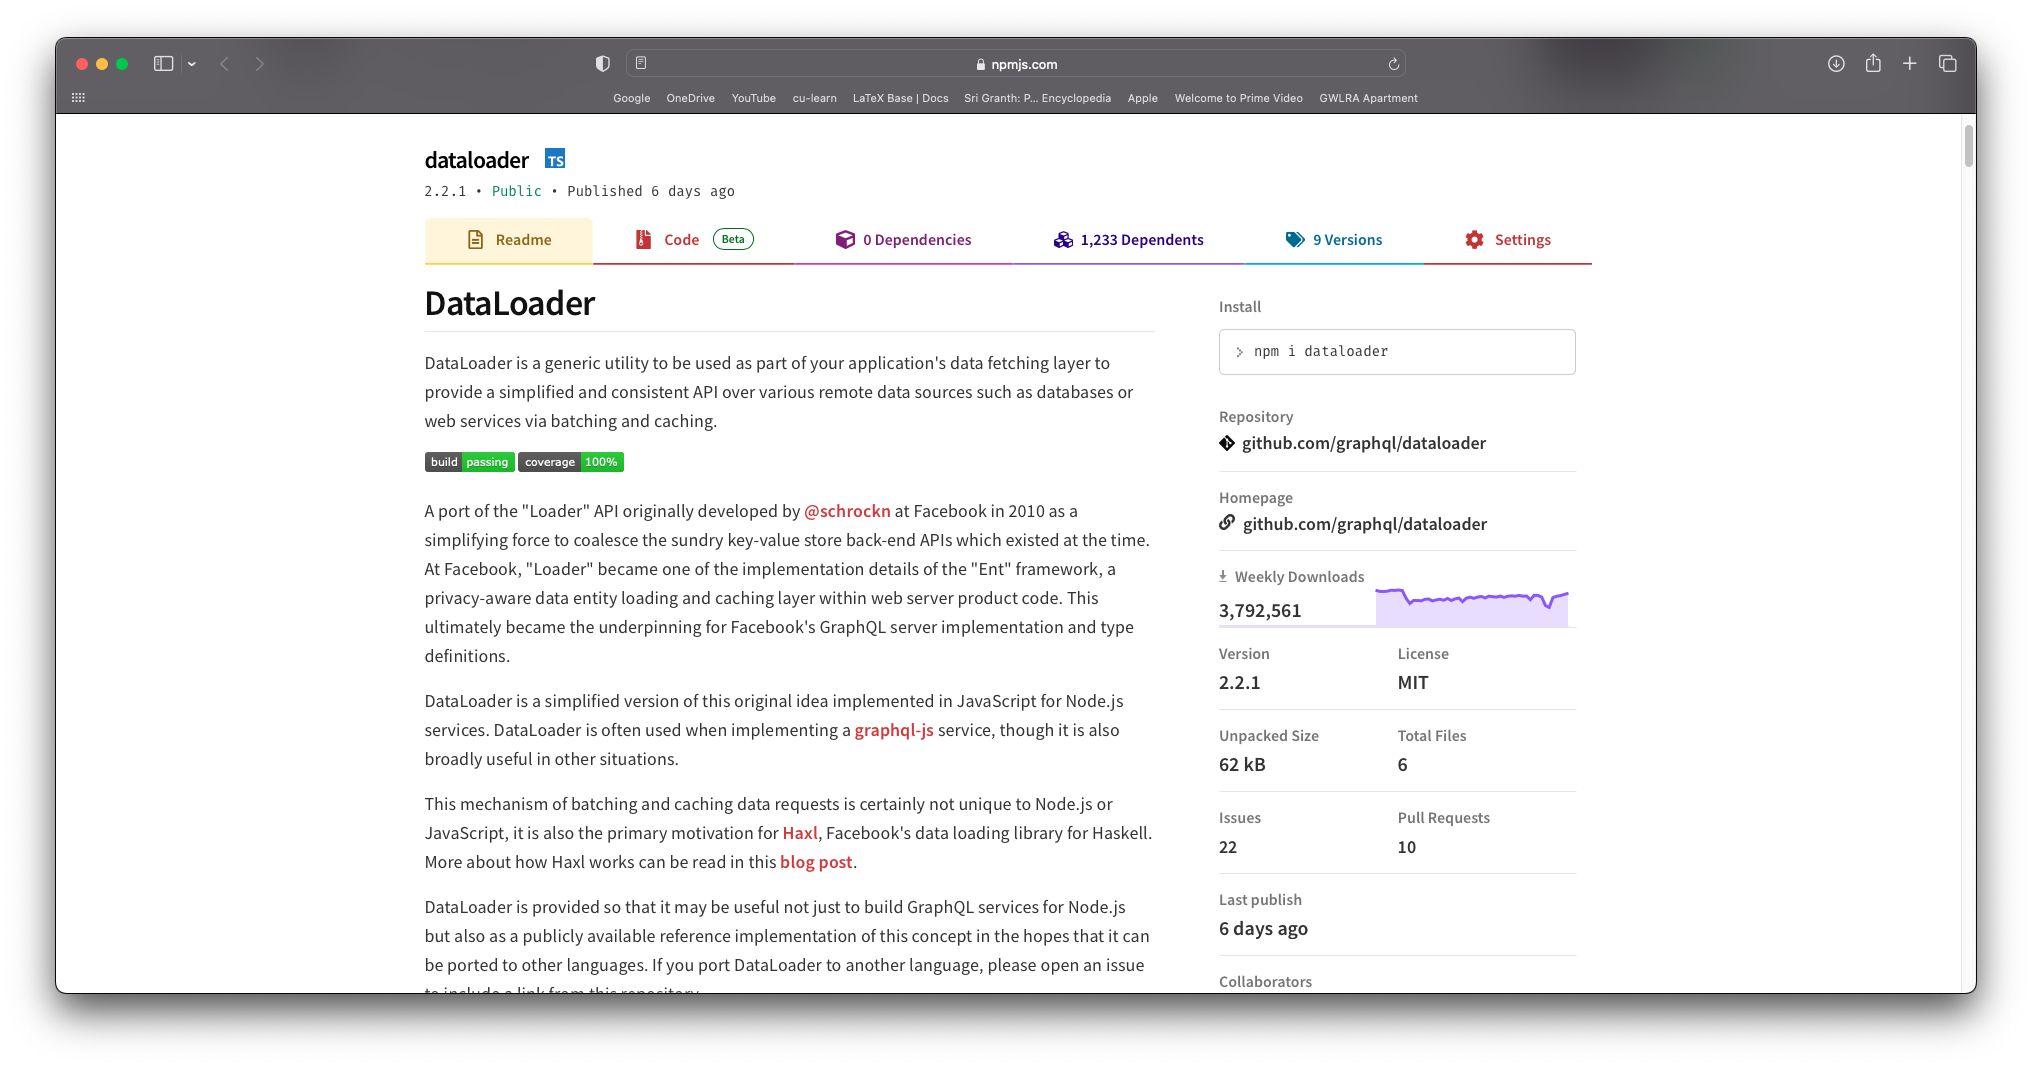
Task: Open the @schrockn link
Action: pyautogui.click(x=847, y=511)
